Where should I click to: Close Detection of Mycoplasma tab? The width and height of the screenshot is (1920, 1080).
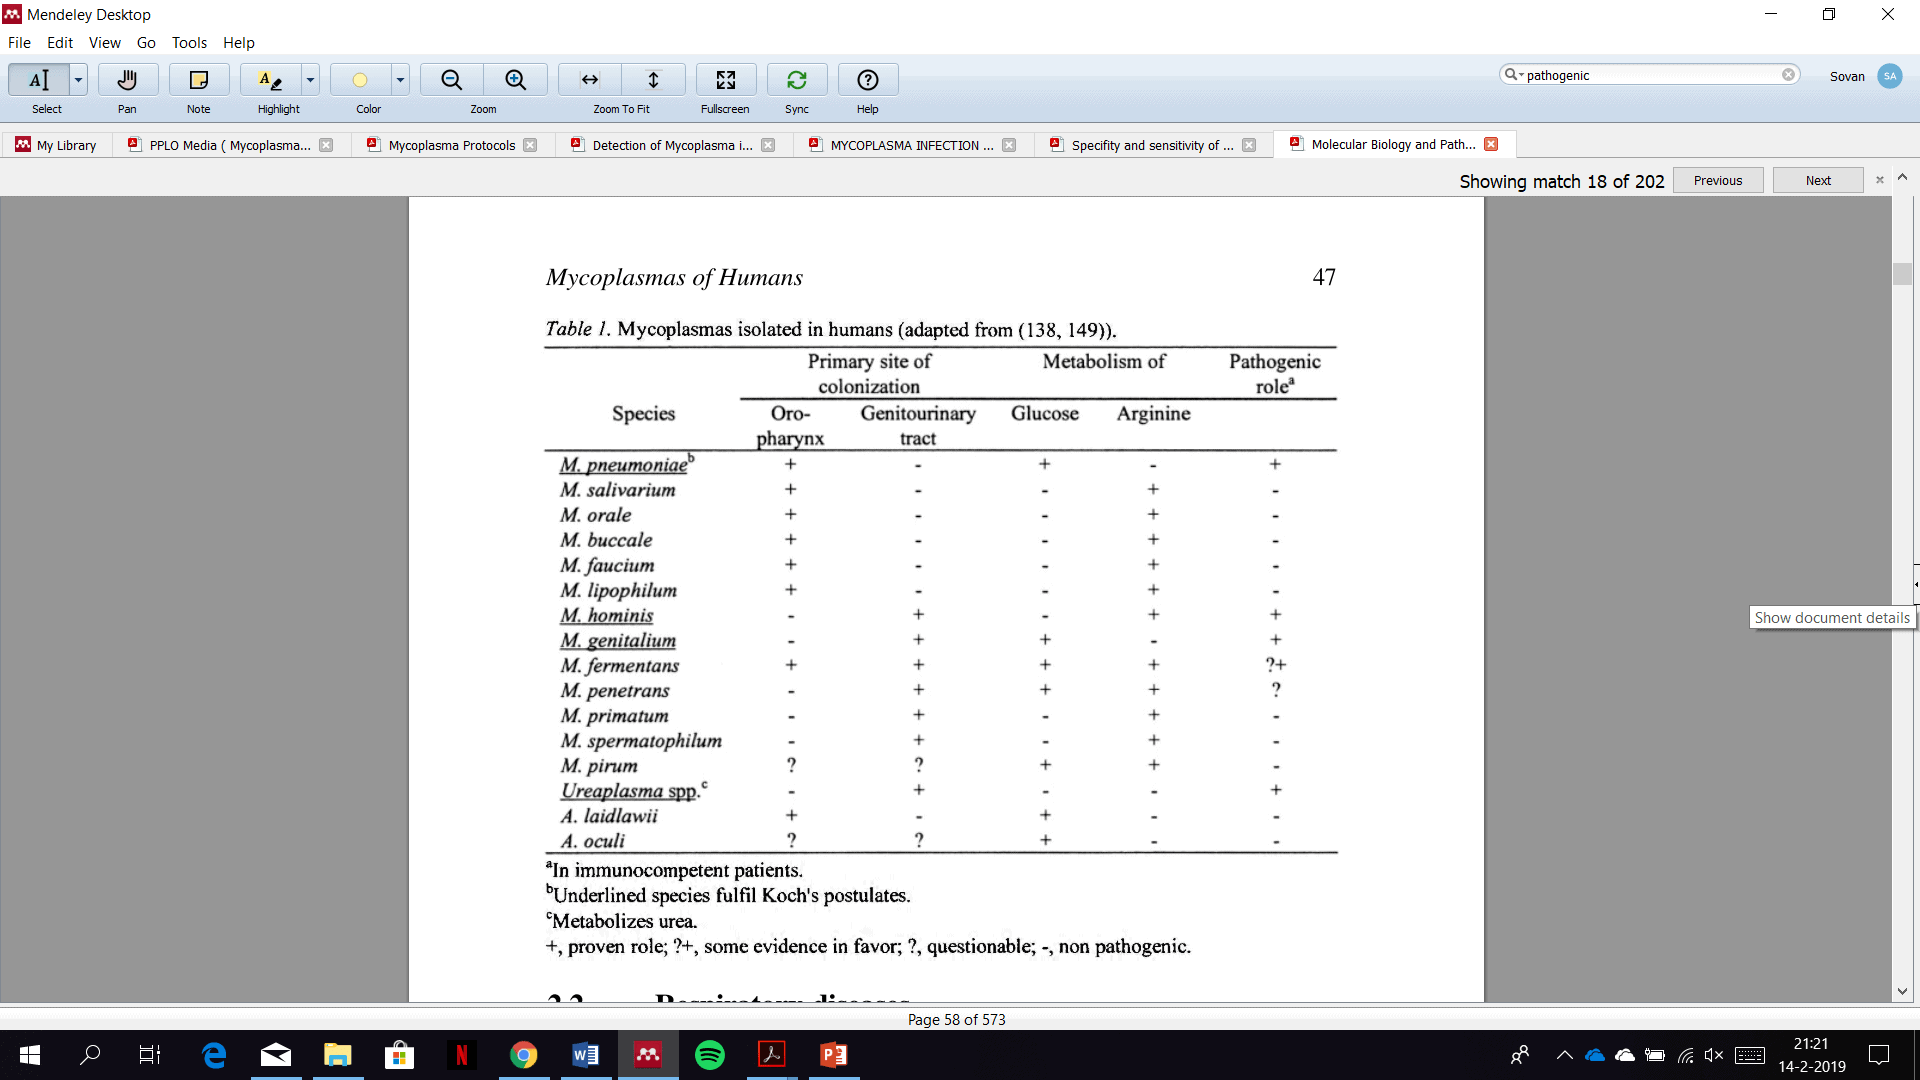pyautogui.click(x=768, y=145)
